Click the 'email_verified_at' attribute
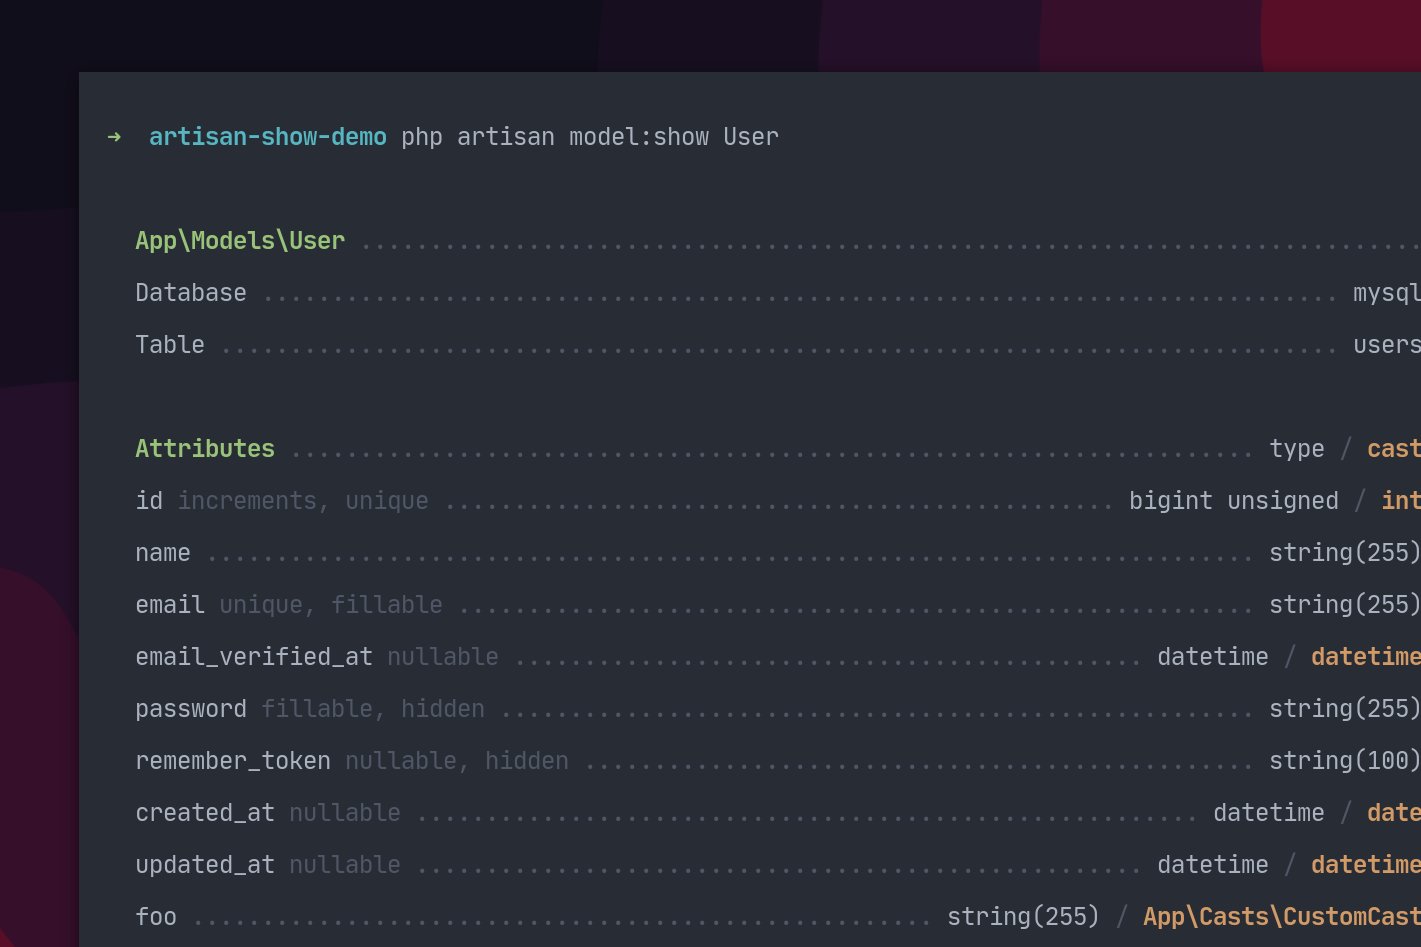1421x947 pixels. [254, 657]
